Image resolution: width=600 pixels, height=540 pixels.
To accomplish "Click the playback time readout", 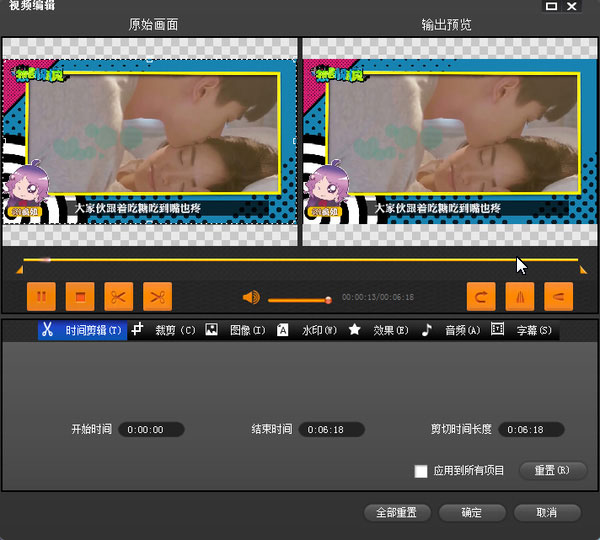I will (378, 297).
